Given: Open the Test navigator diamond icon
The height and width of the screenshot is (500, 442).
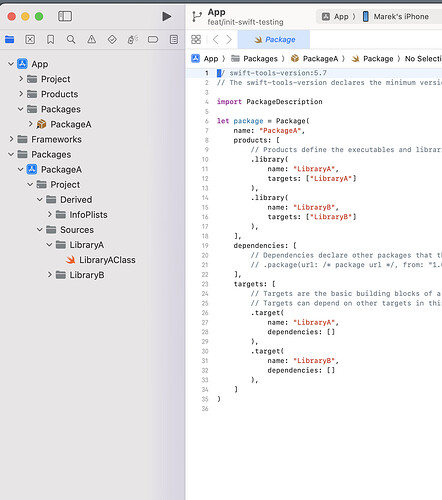Looking at the screenshot, I should [x=112, y=40].
